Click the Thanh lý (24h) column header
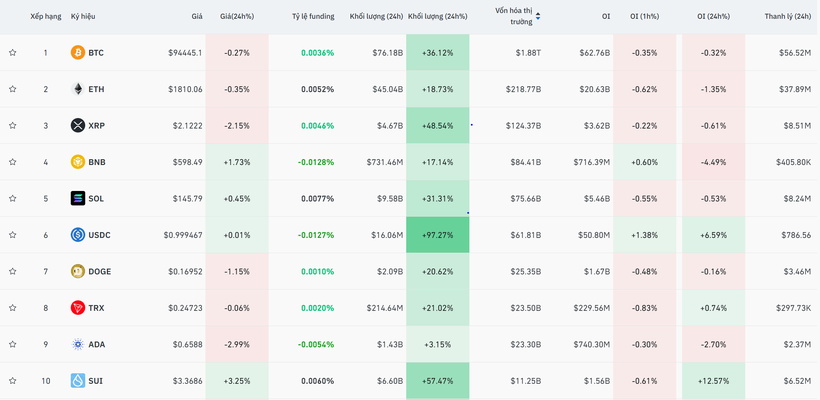Viewport: 820px width, 400px height. coord(787,16)
